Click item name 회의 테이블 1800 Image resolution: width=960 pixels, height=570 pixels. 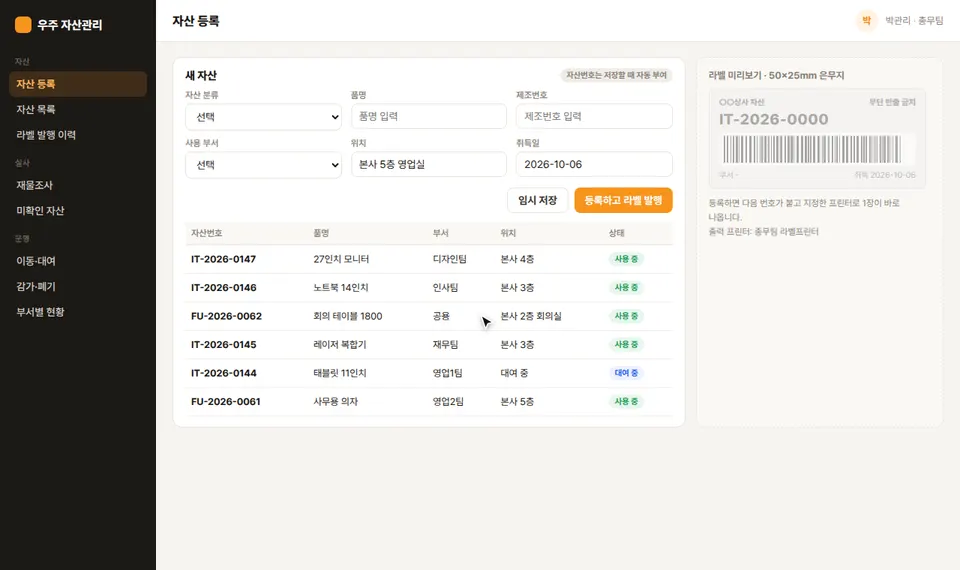coord(348,316)
